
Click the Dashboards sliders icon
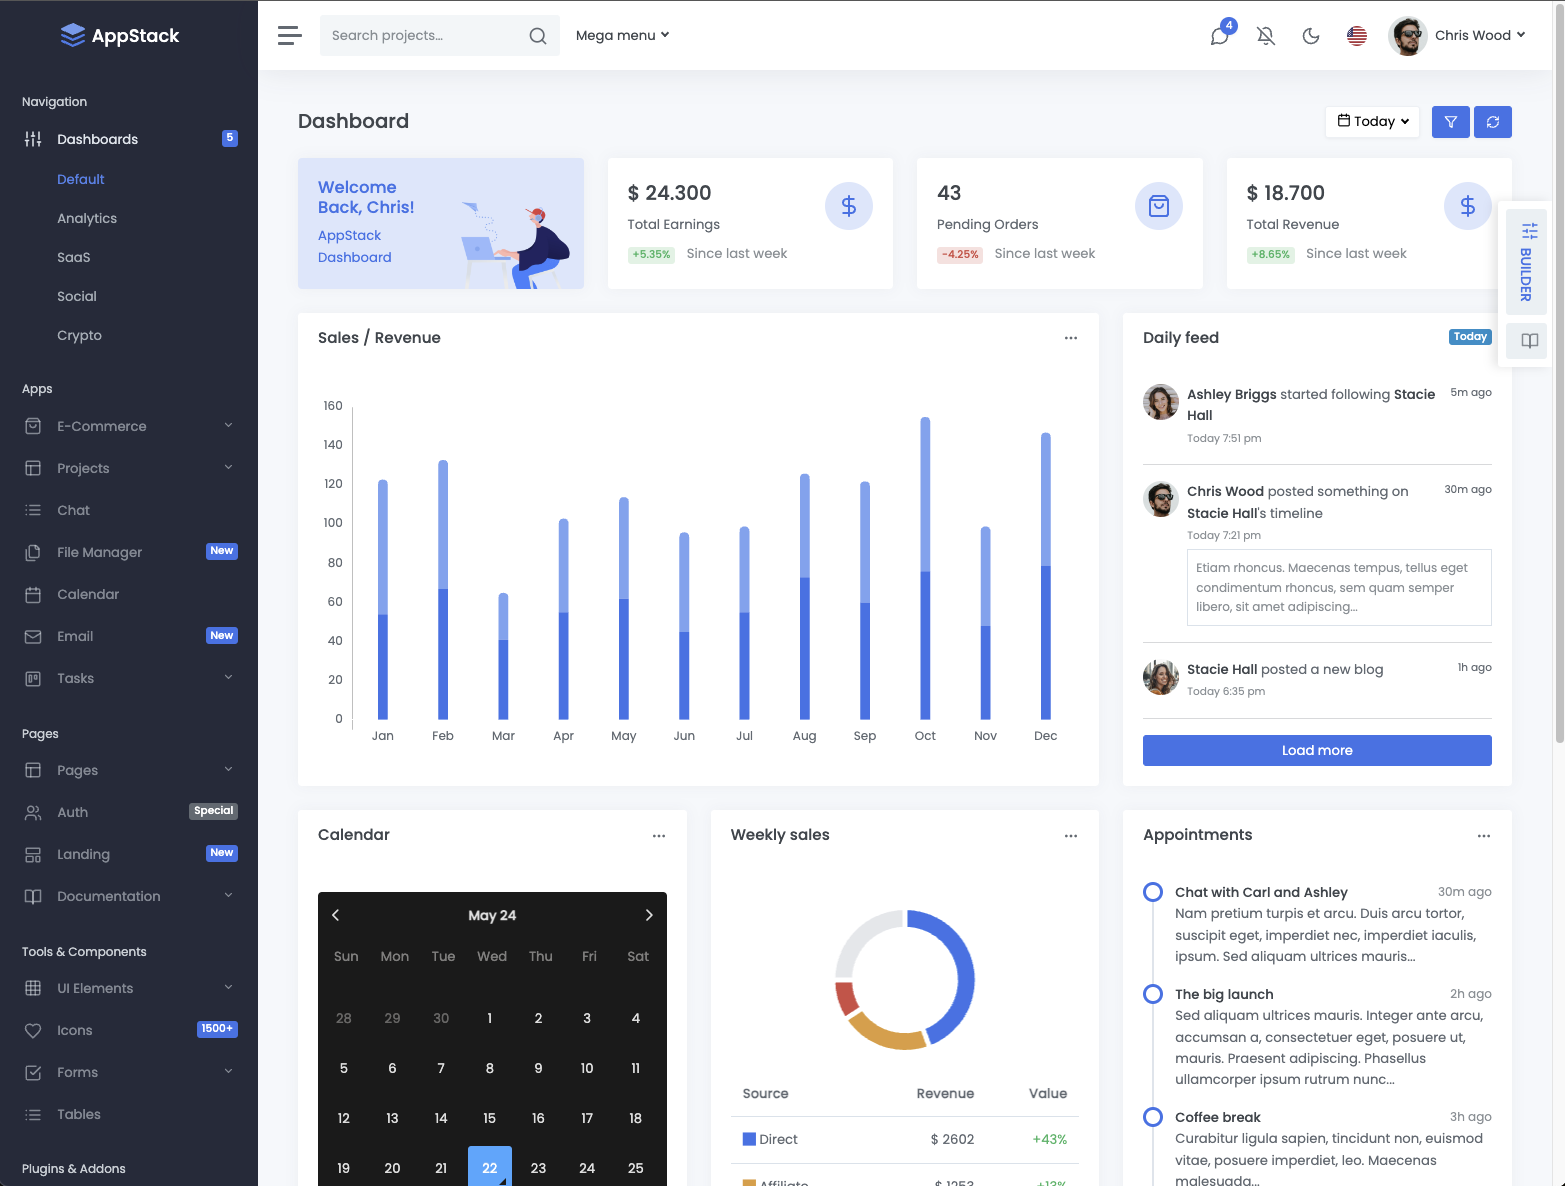click(x=33, y=139)
